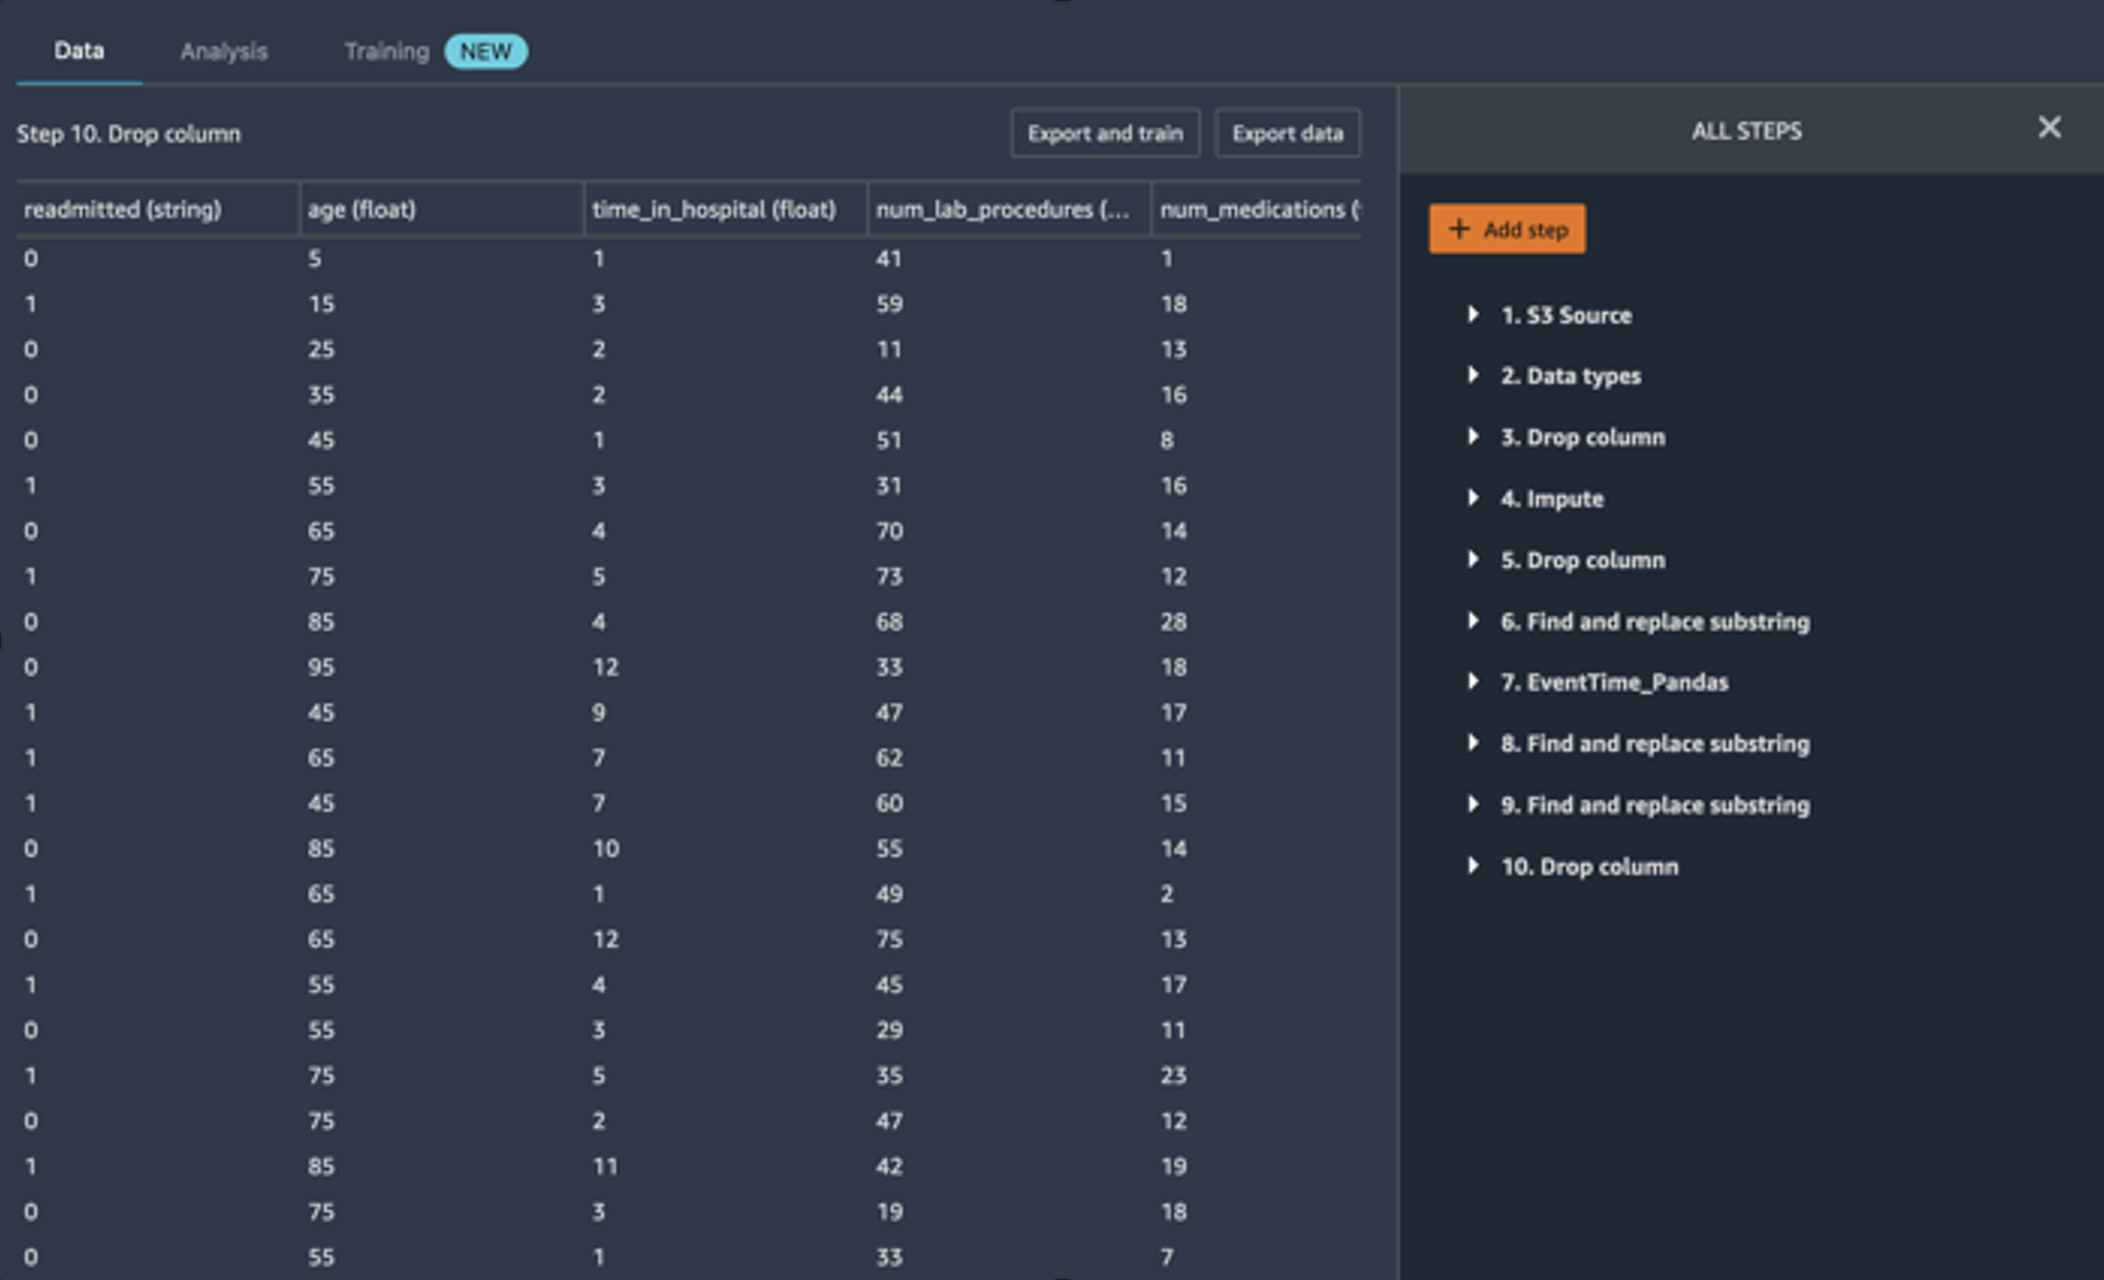Click the orange Add step button
Viewport: 2104px width, 1280px height.
coord(1506,229)
